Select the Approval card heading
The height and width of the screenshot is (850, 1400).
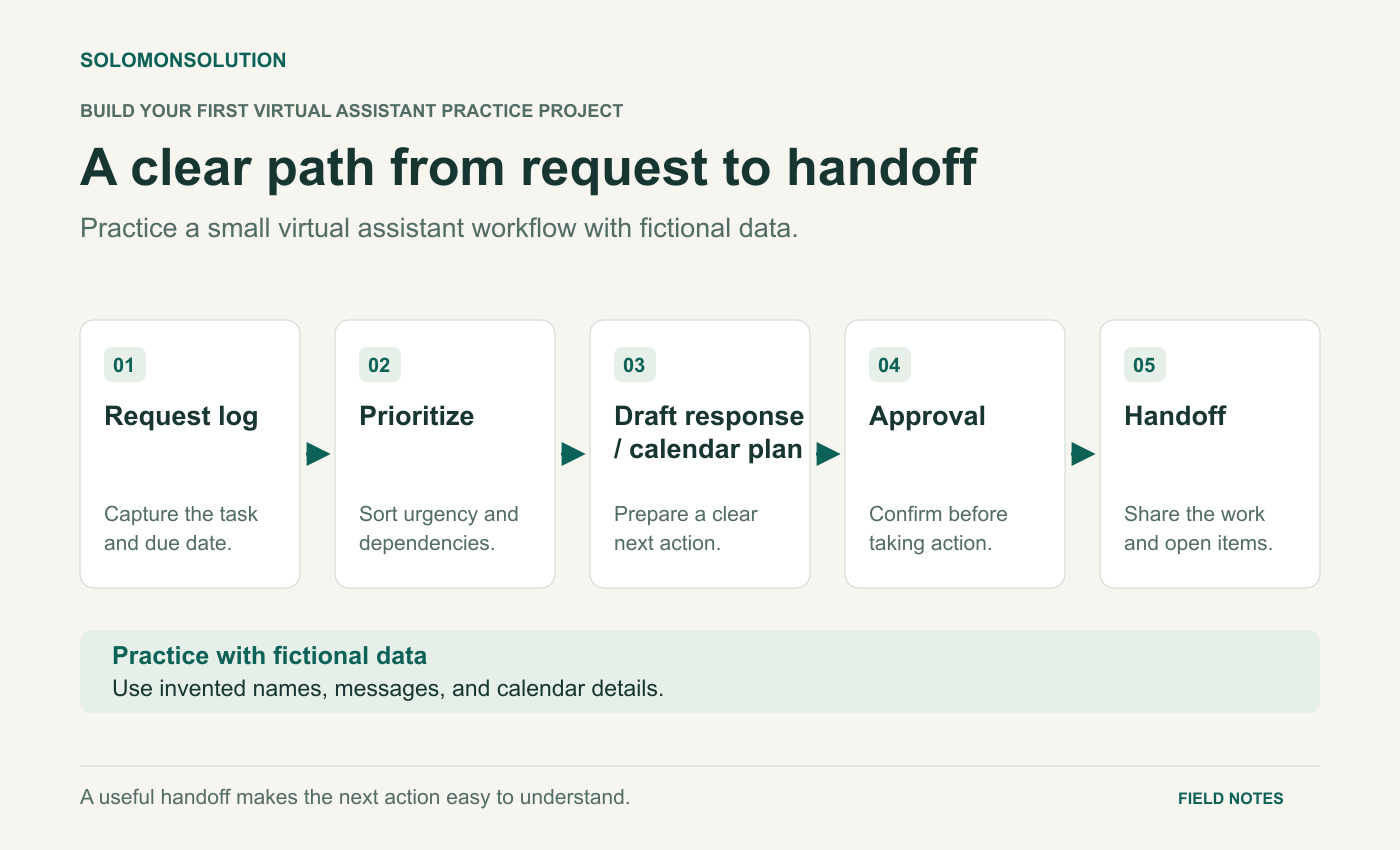point(927,416)
